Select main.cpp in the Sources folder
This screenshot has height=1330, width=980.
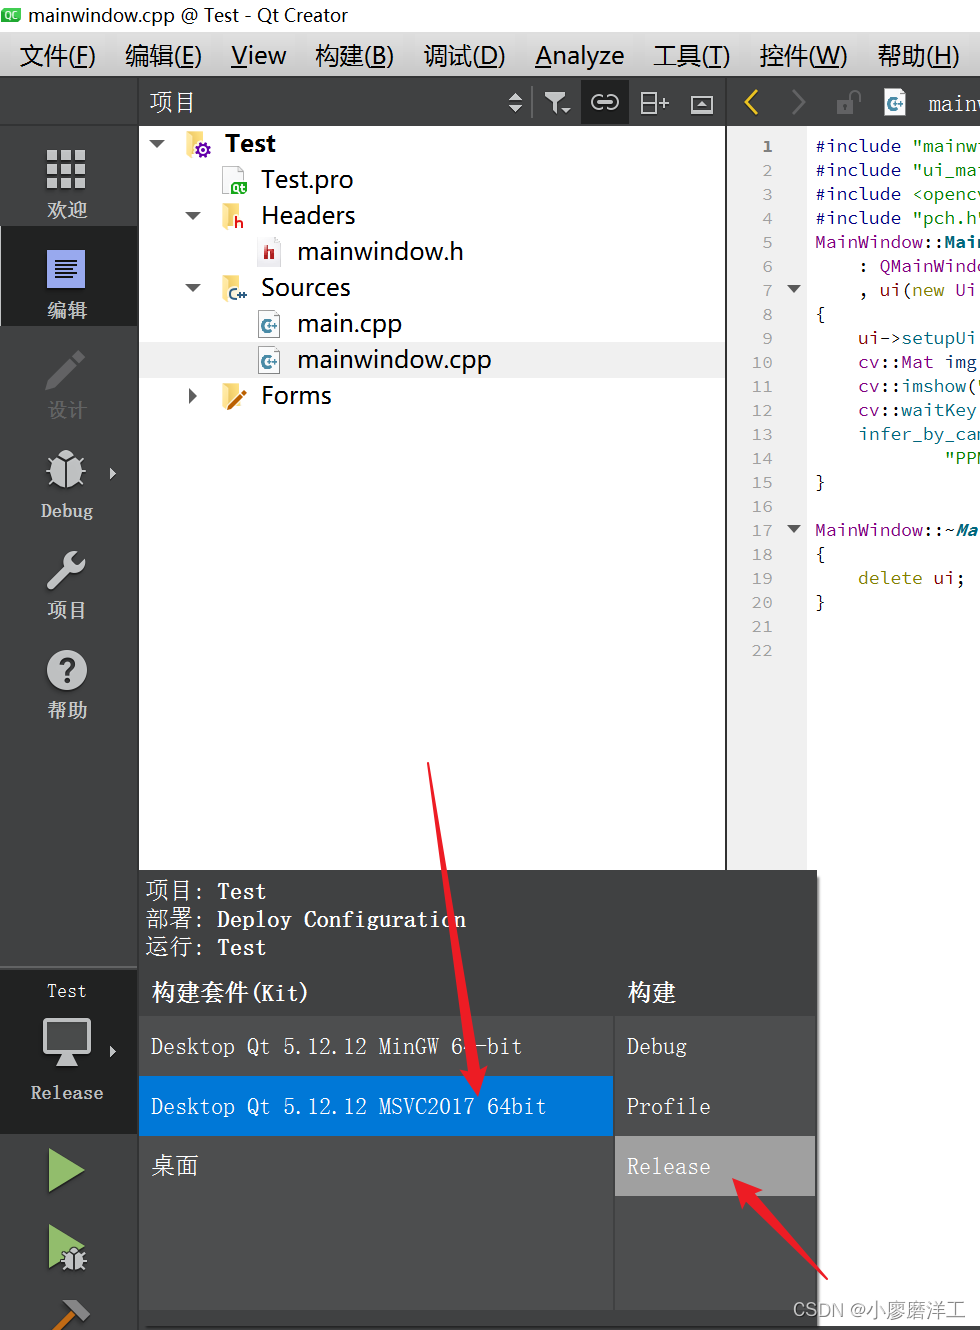[349, 324]
